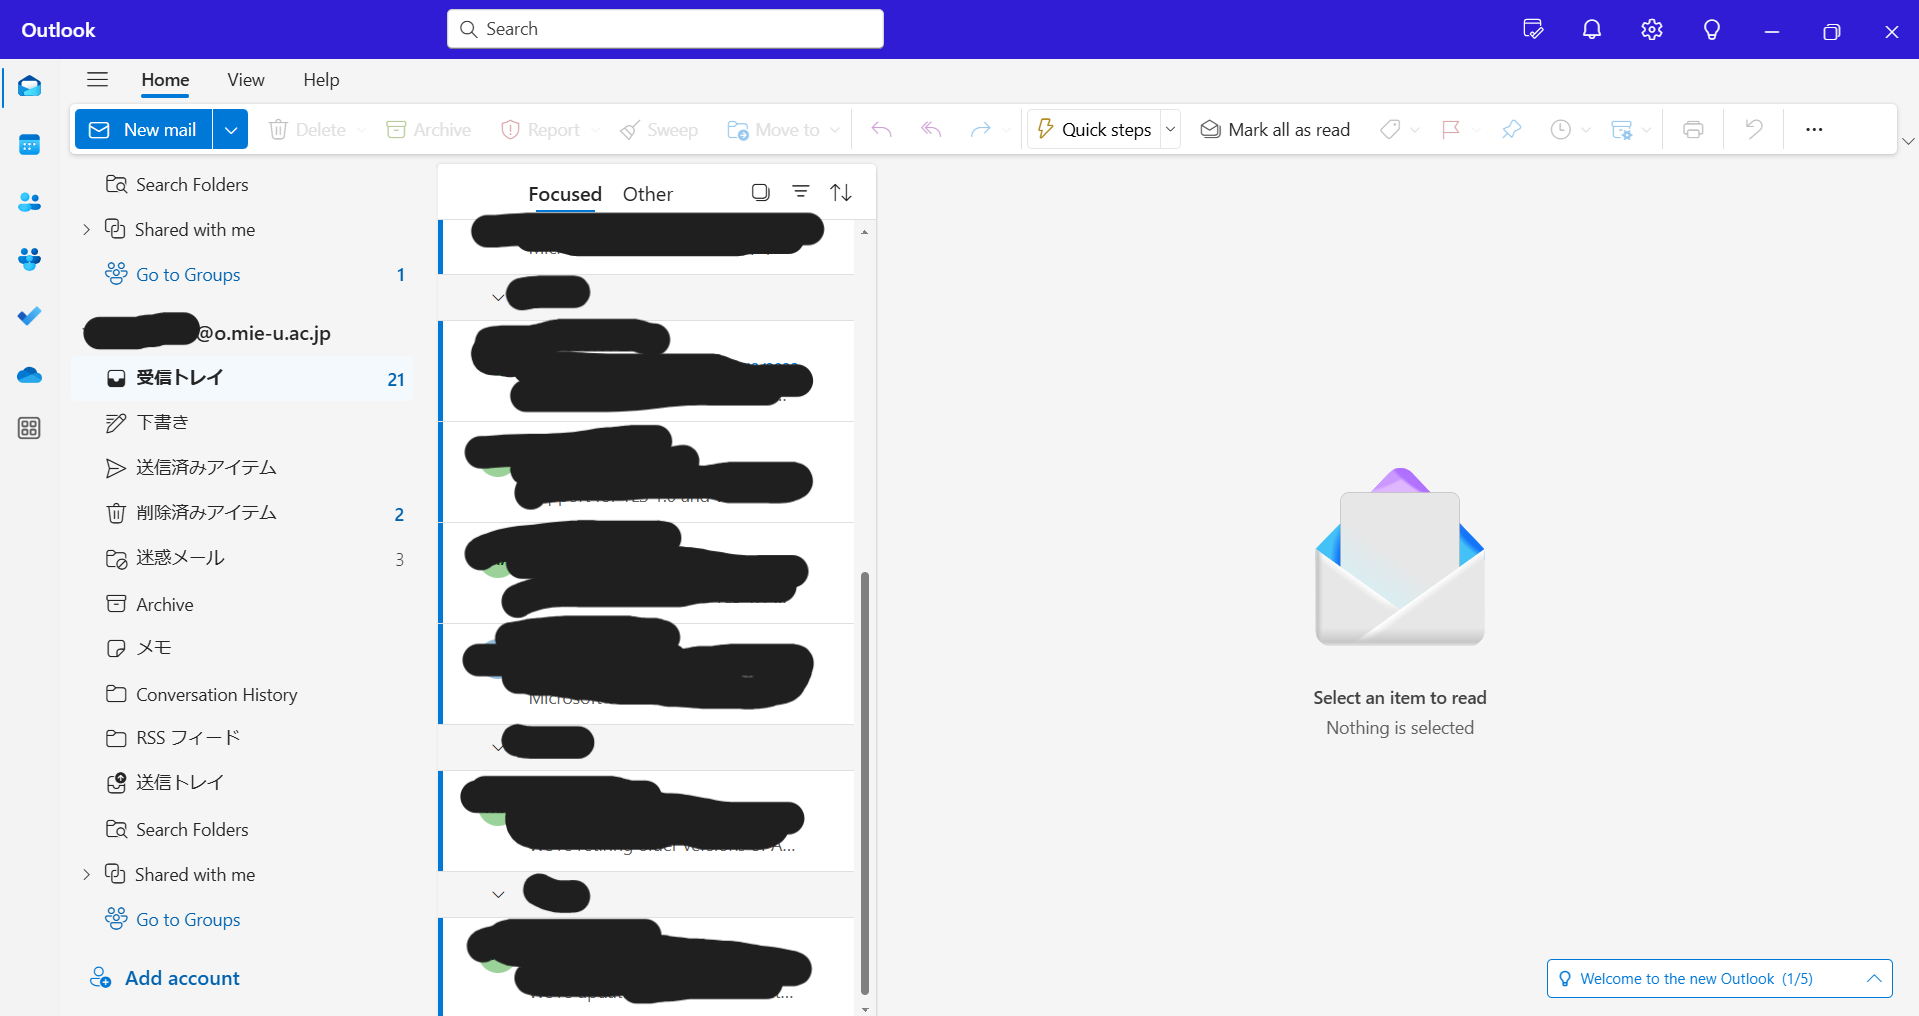The height and width of the screenshot is (1016, 1919).
Task: Open the bottom Go to Groups link
Action: click(188, 919)
